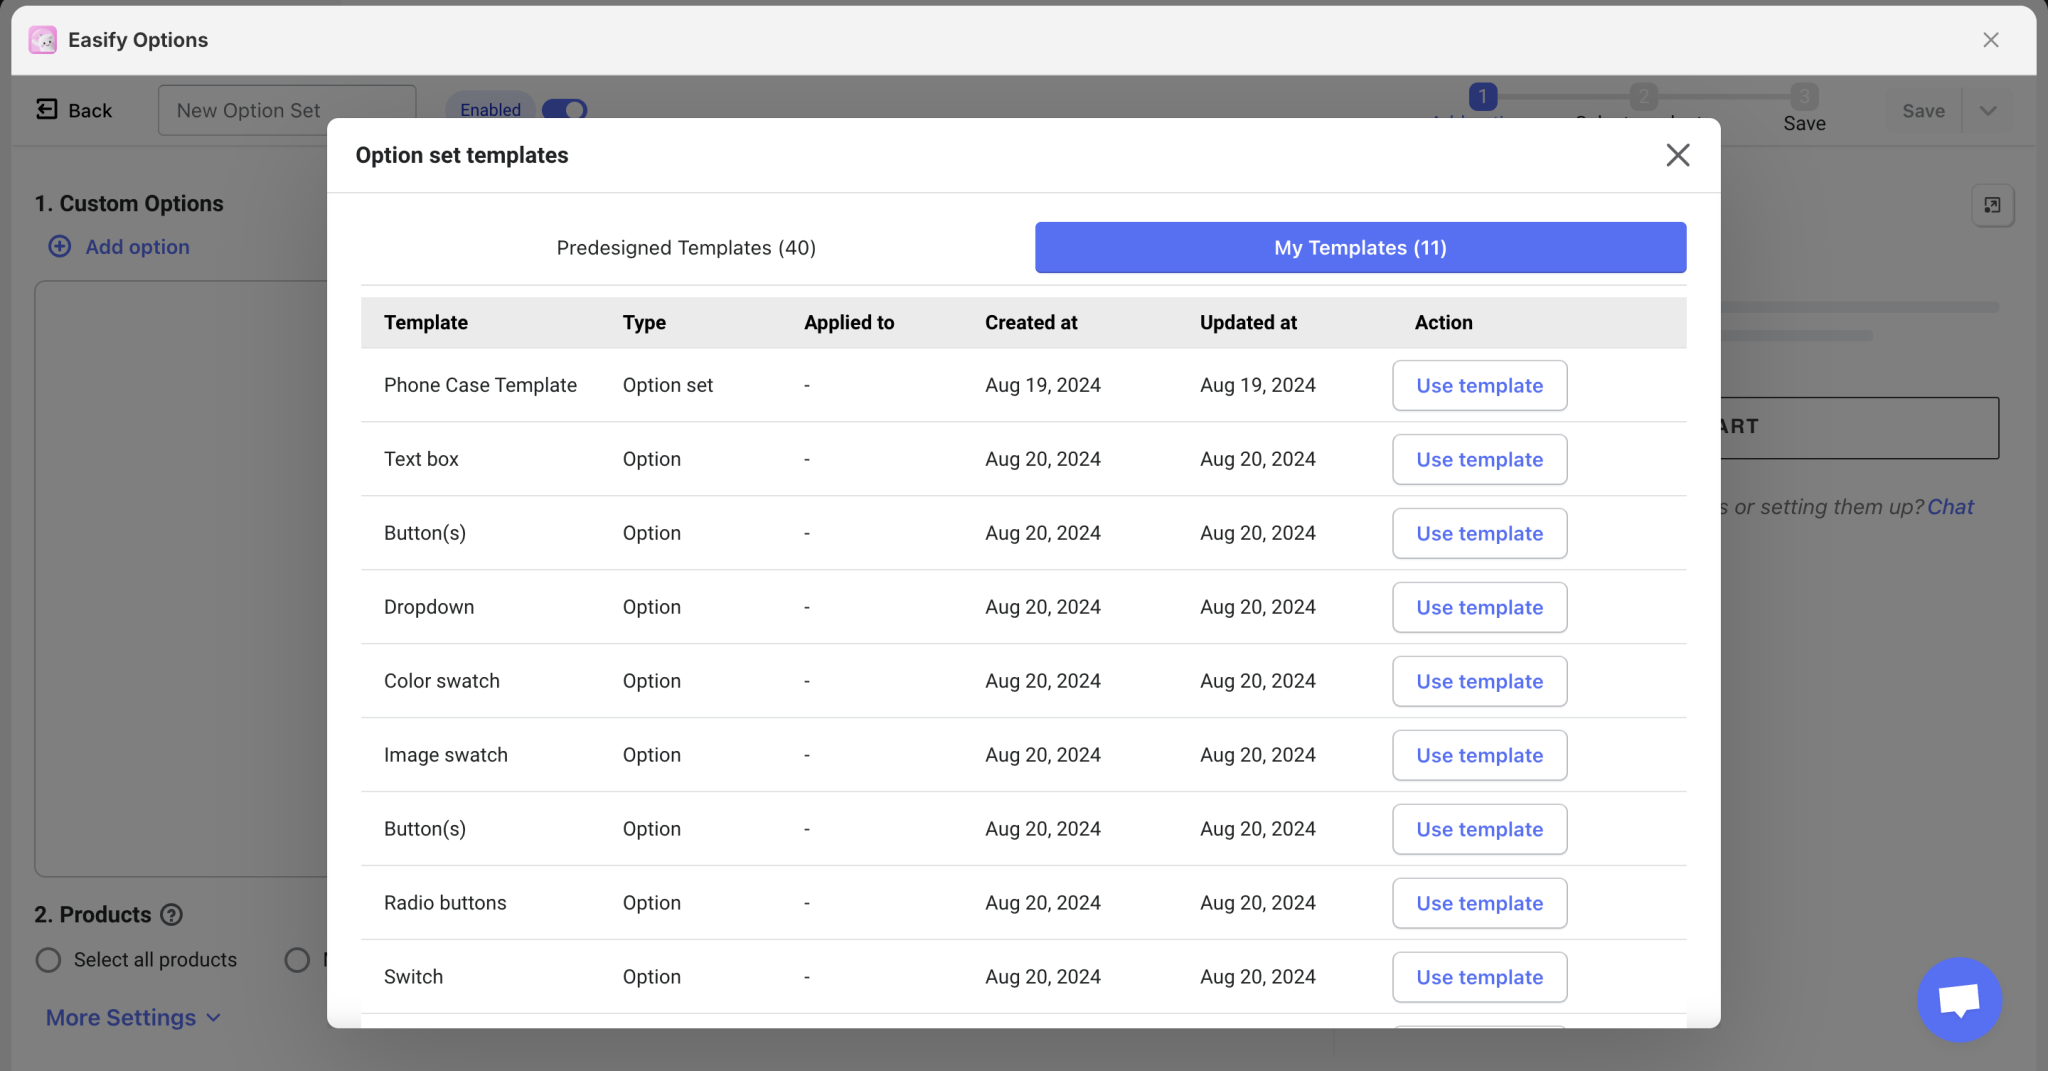The width and height of the screenshot is (2048, 1071).
Task: Switch to Predesigned Templates tab
Action: point(685,247)
